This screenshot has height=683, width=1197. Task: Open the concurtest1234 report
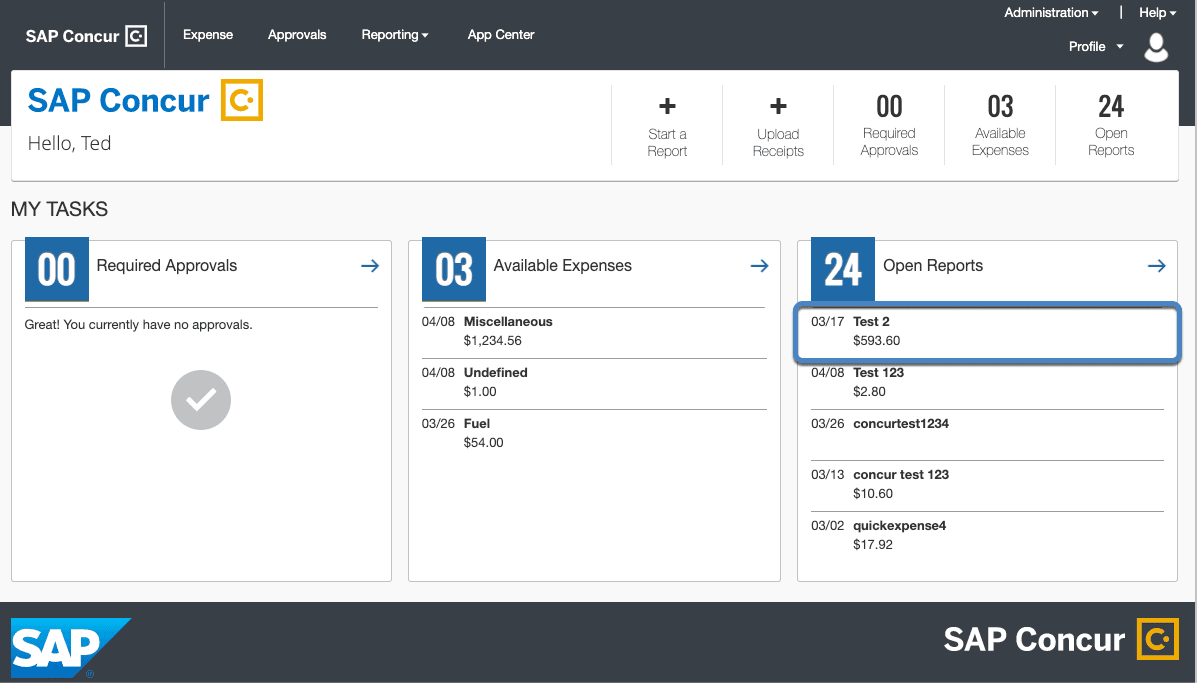click(x=987, y=433)
